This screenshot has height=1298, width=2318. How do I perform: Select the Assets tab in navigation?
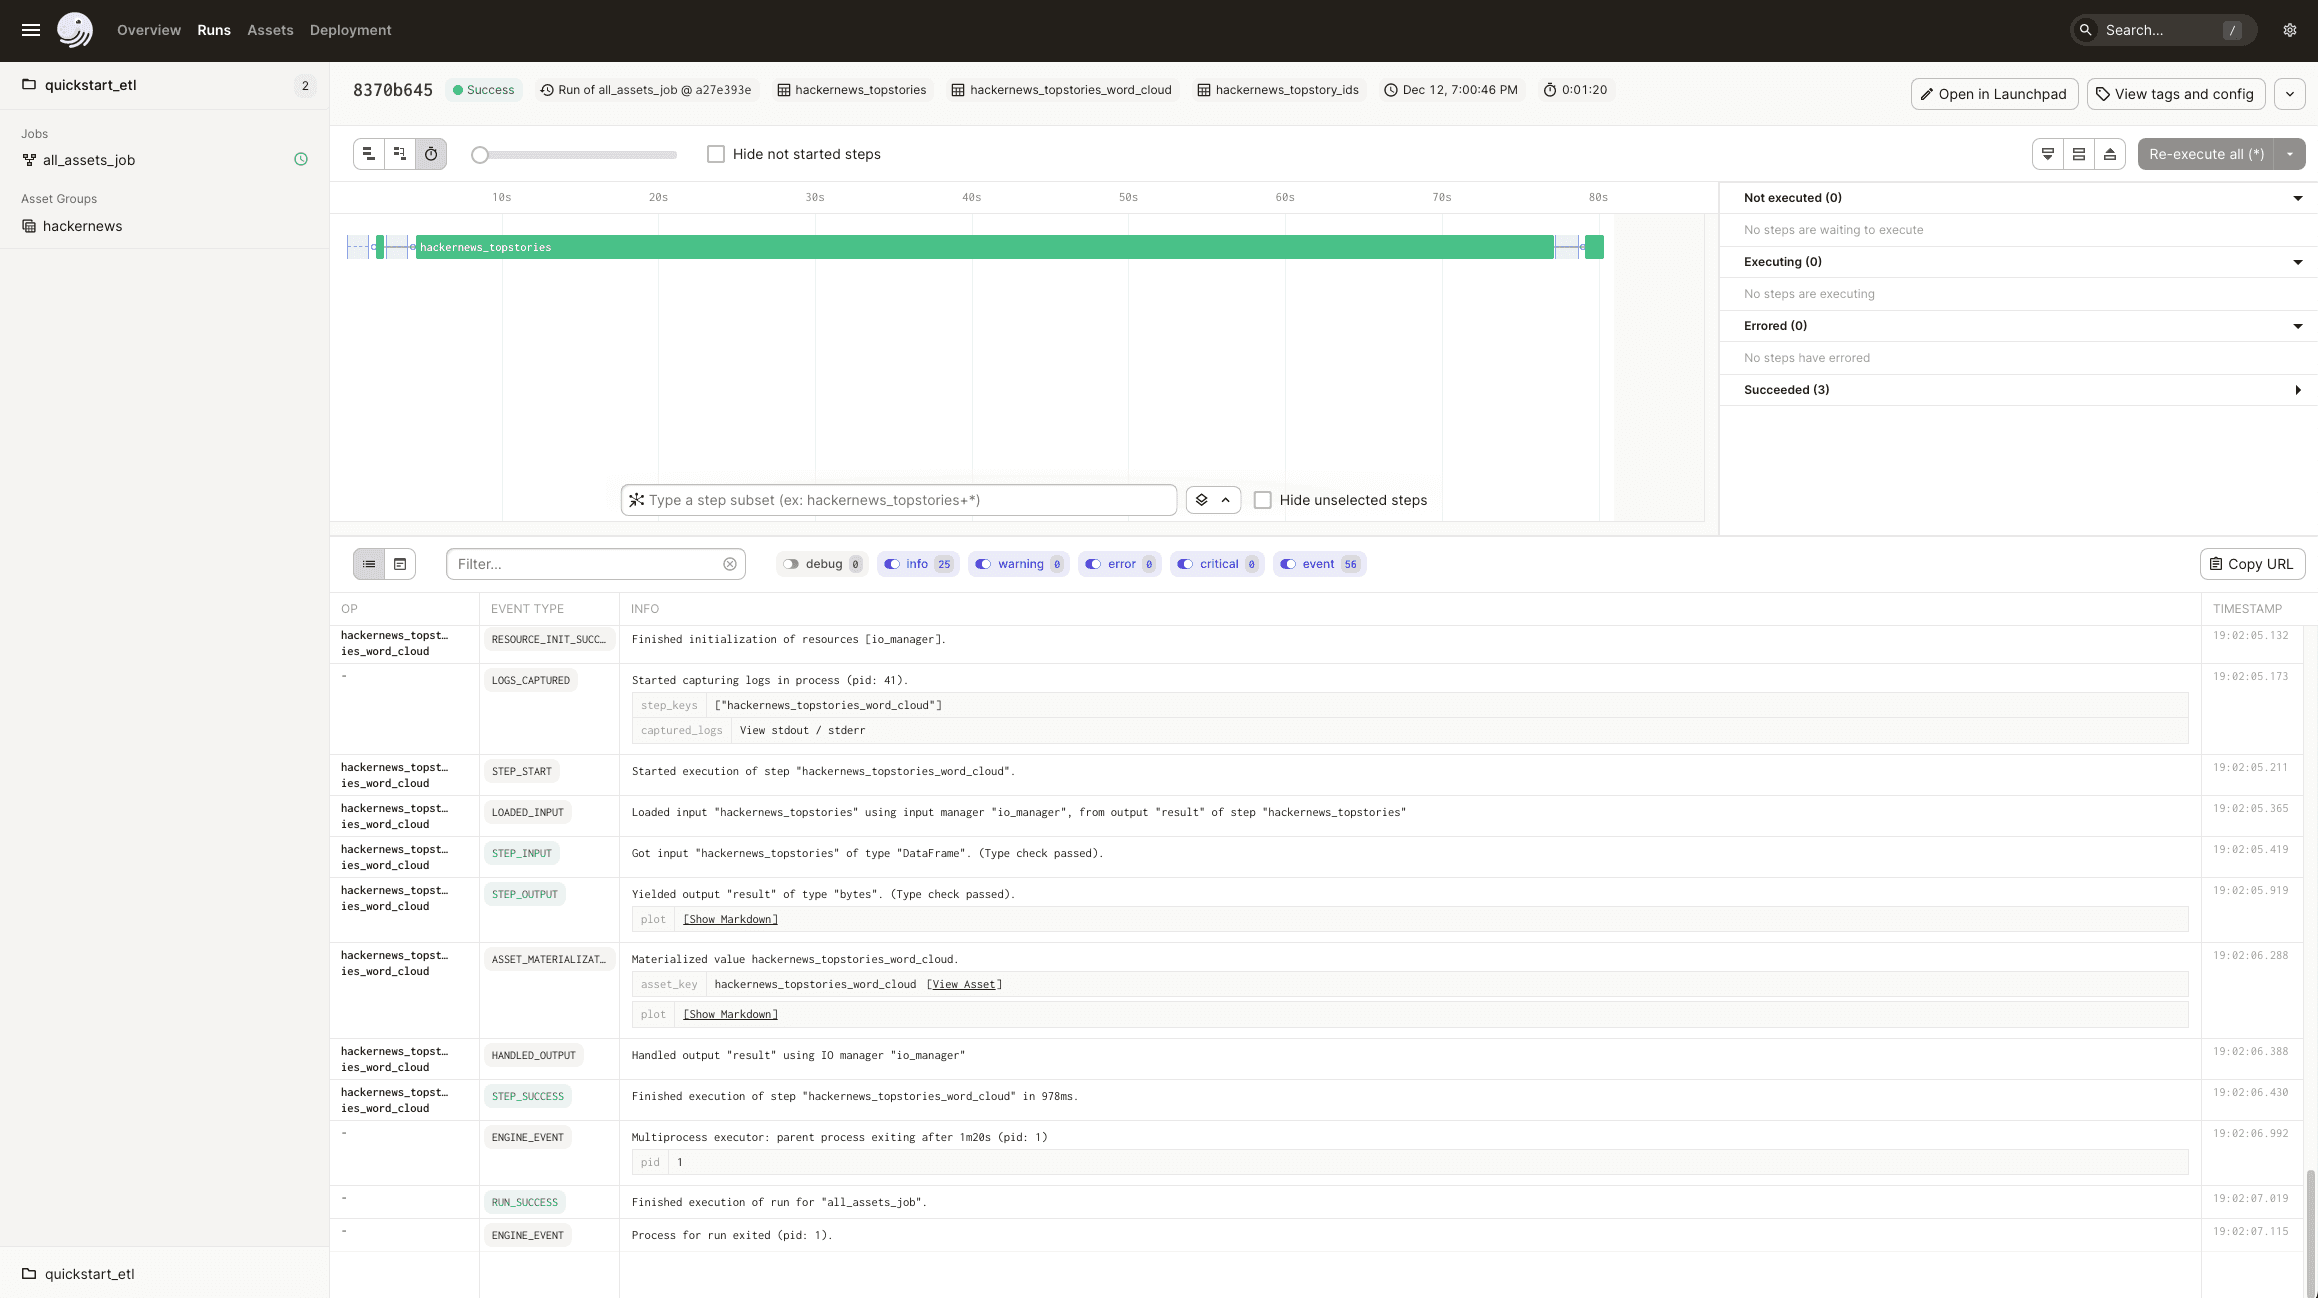click(x=269, y=29)
